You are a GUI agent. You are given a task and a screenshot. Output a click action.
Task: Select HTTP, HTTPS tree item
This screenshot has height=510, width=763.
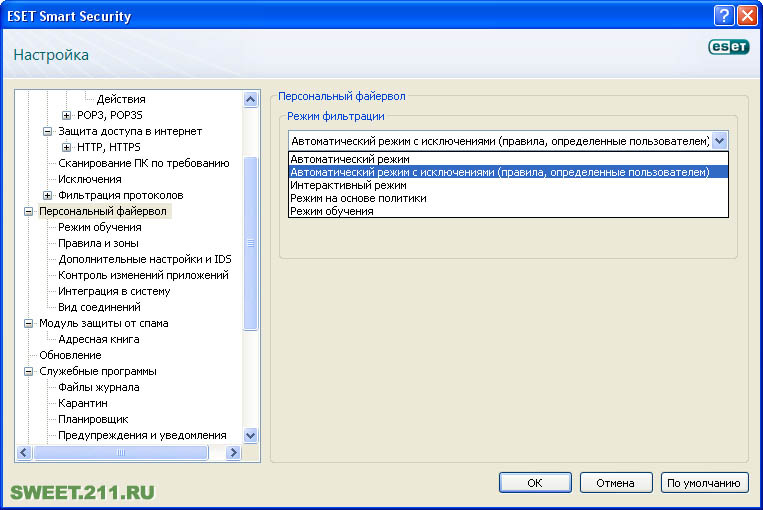(x=109, y=147)
